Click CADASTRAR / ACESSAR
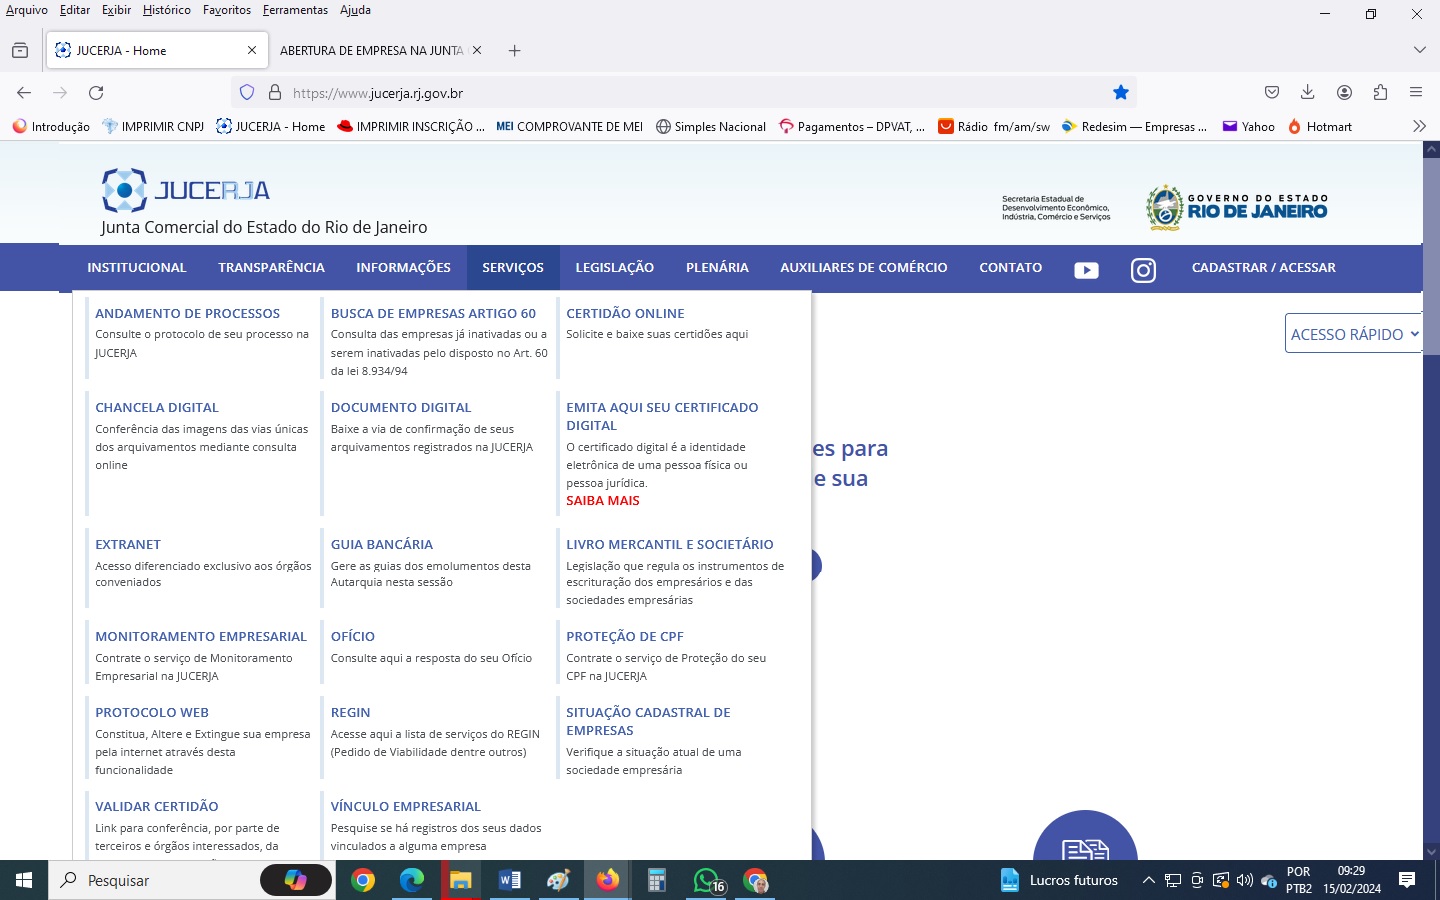 tap(1264, 268)
